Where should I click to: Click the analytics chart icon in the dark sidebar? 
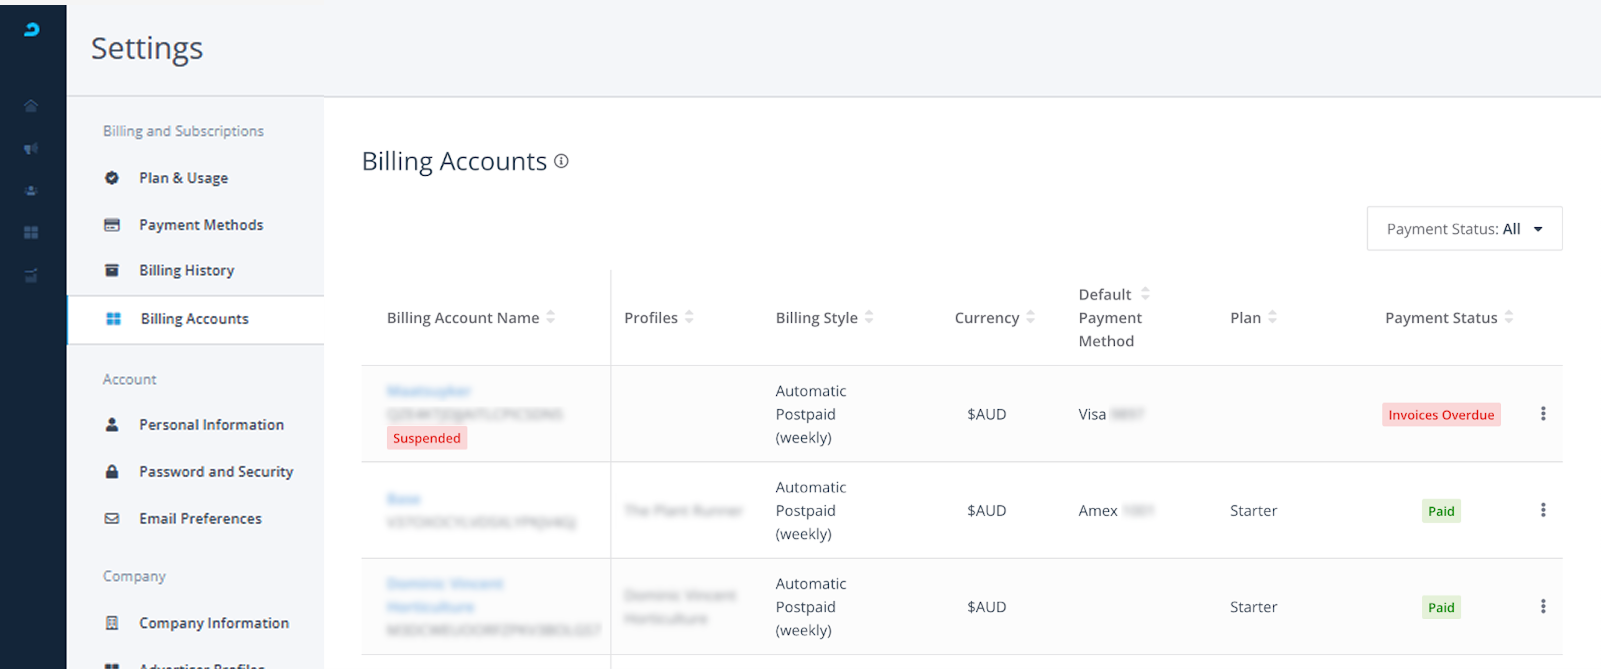pyautogui.click(x=31, y=275)
